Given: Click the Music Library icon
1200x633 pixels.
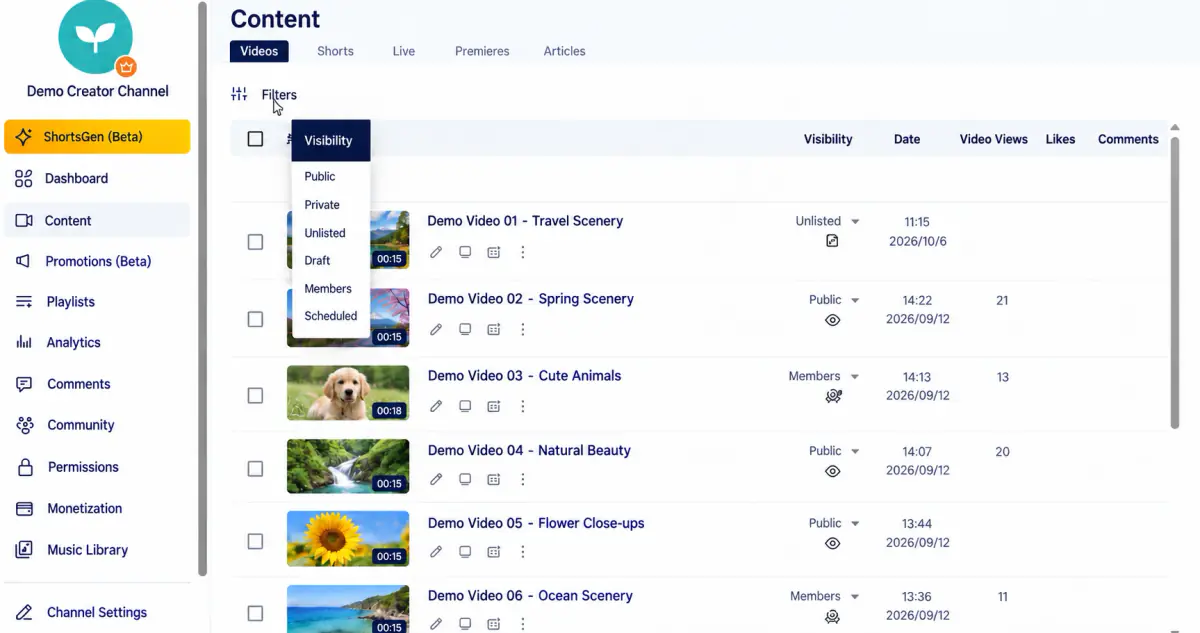Looking at the screenshot, I should pyautogui.click(x=25, y=550).
